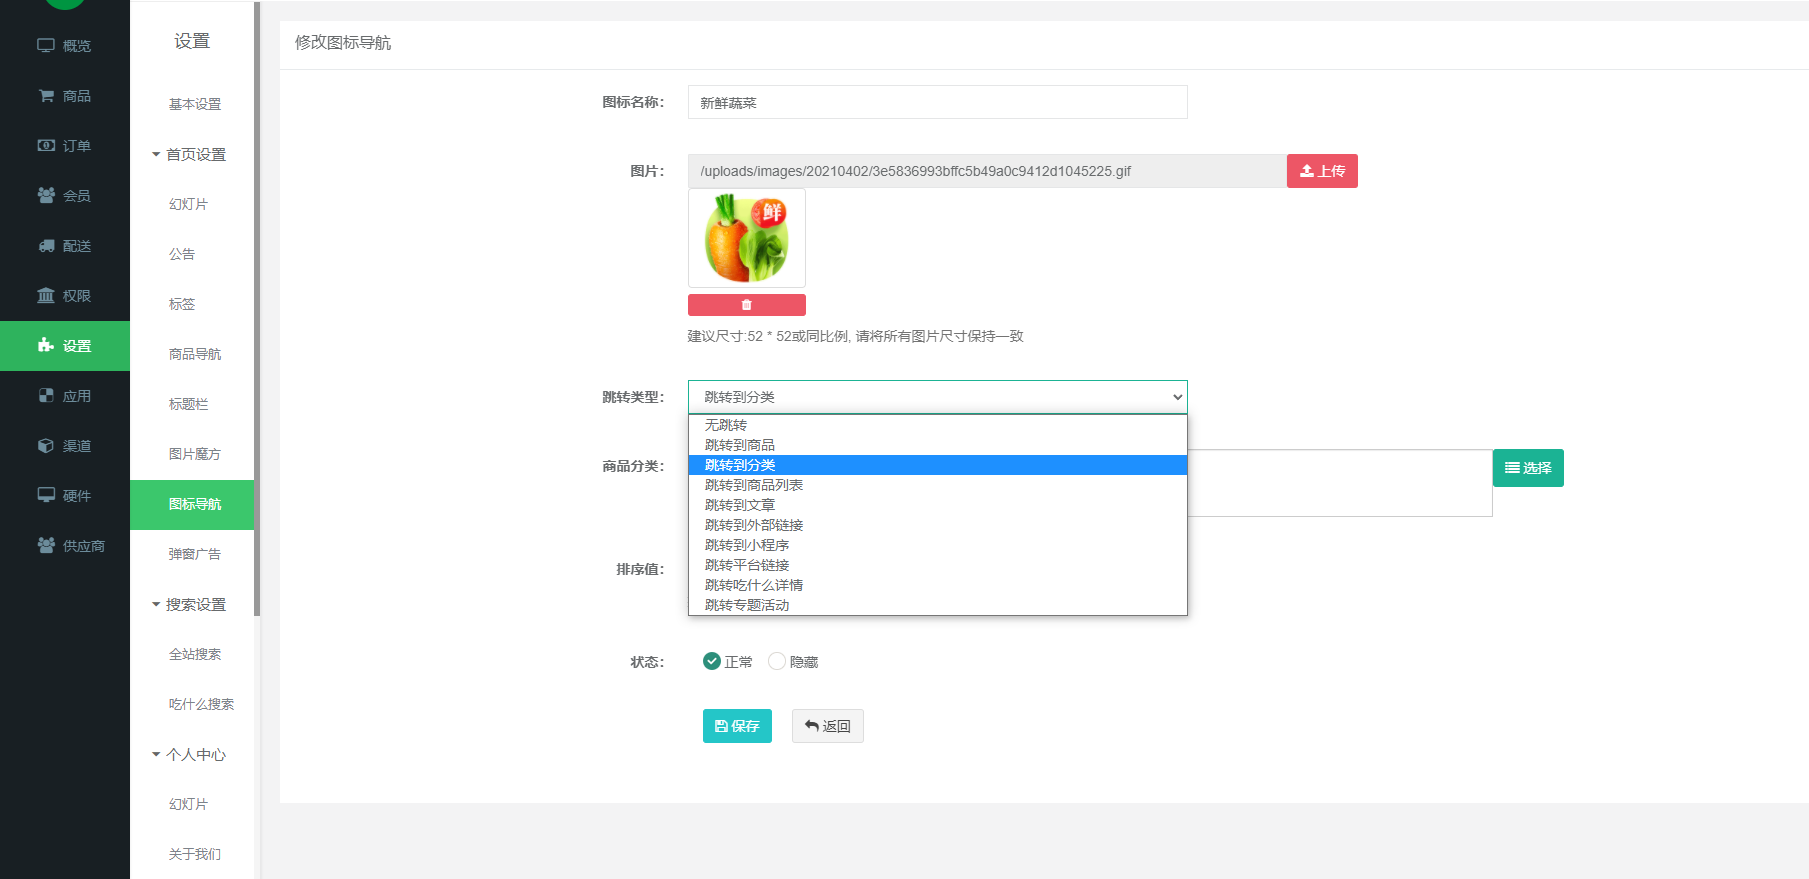The width and height of the screenshot is (1809, 879).
Task: Click the 配送 truck icon
Action: pos(46,245)
